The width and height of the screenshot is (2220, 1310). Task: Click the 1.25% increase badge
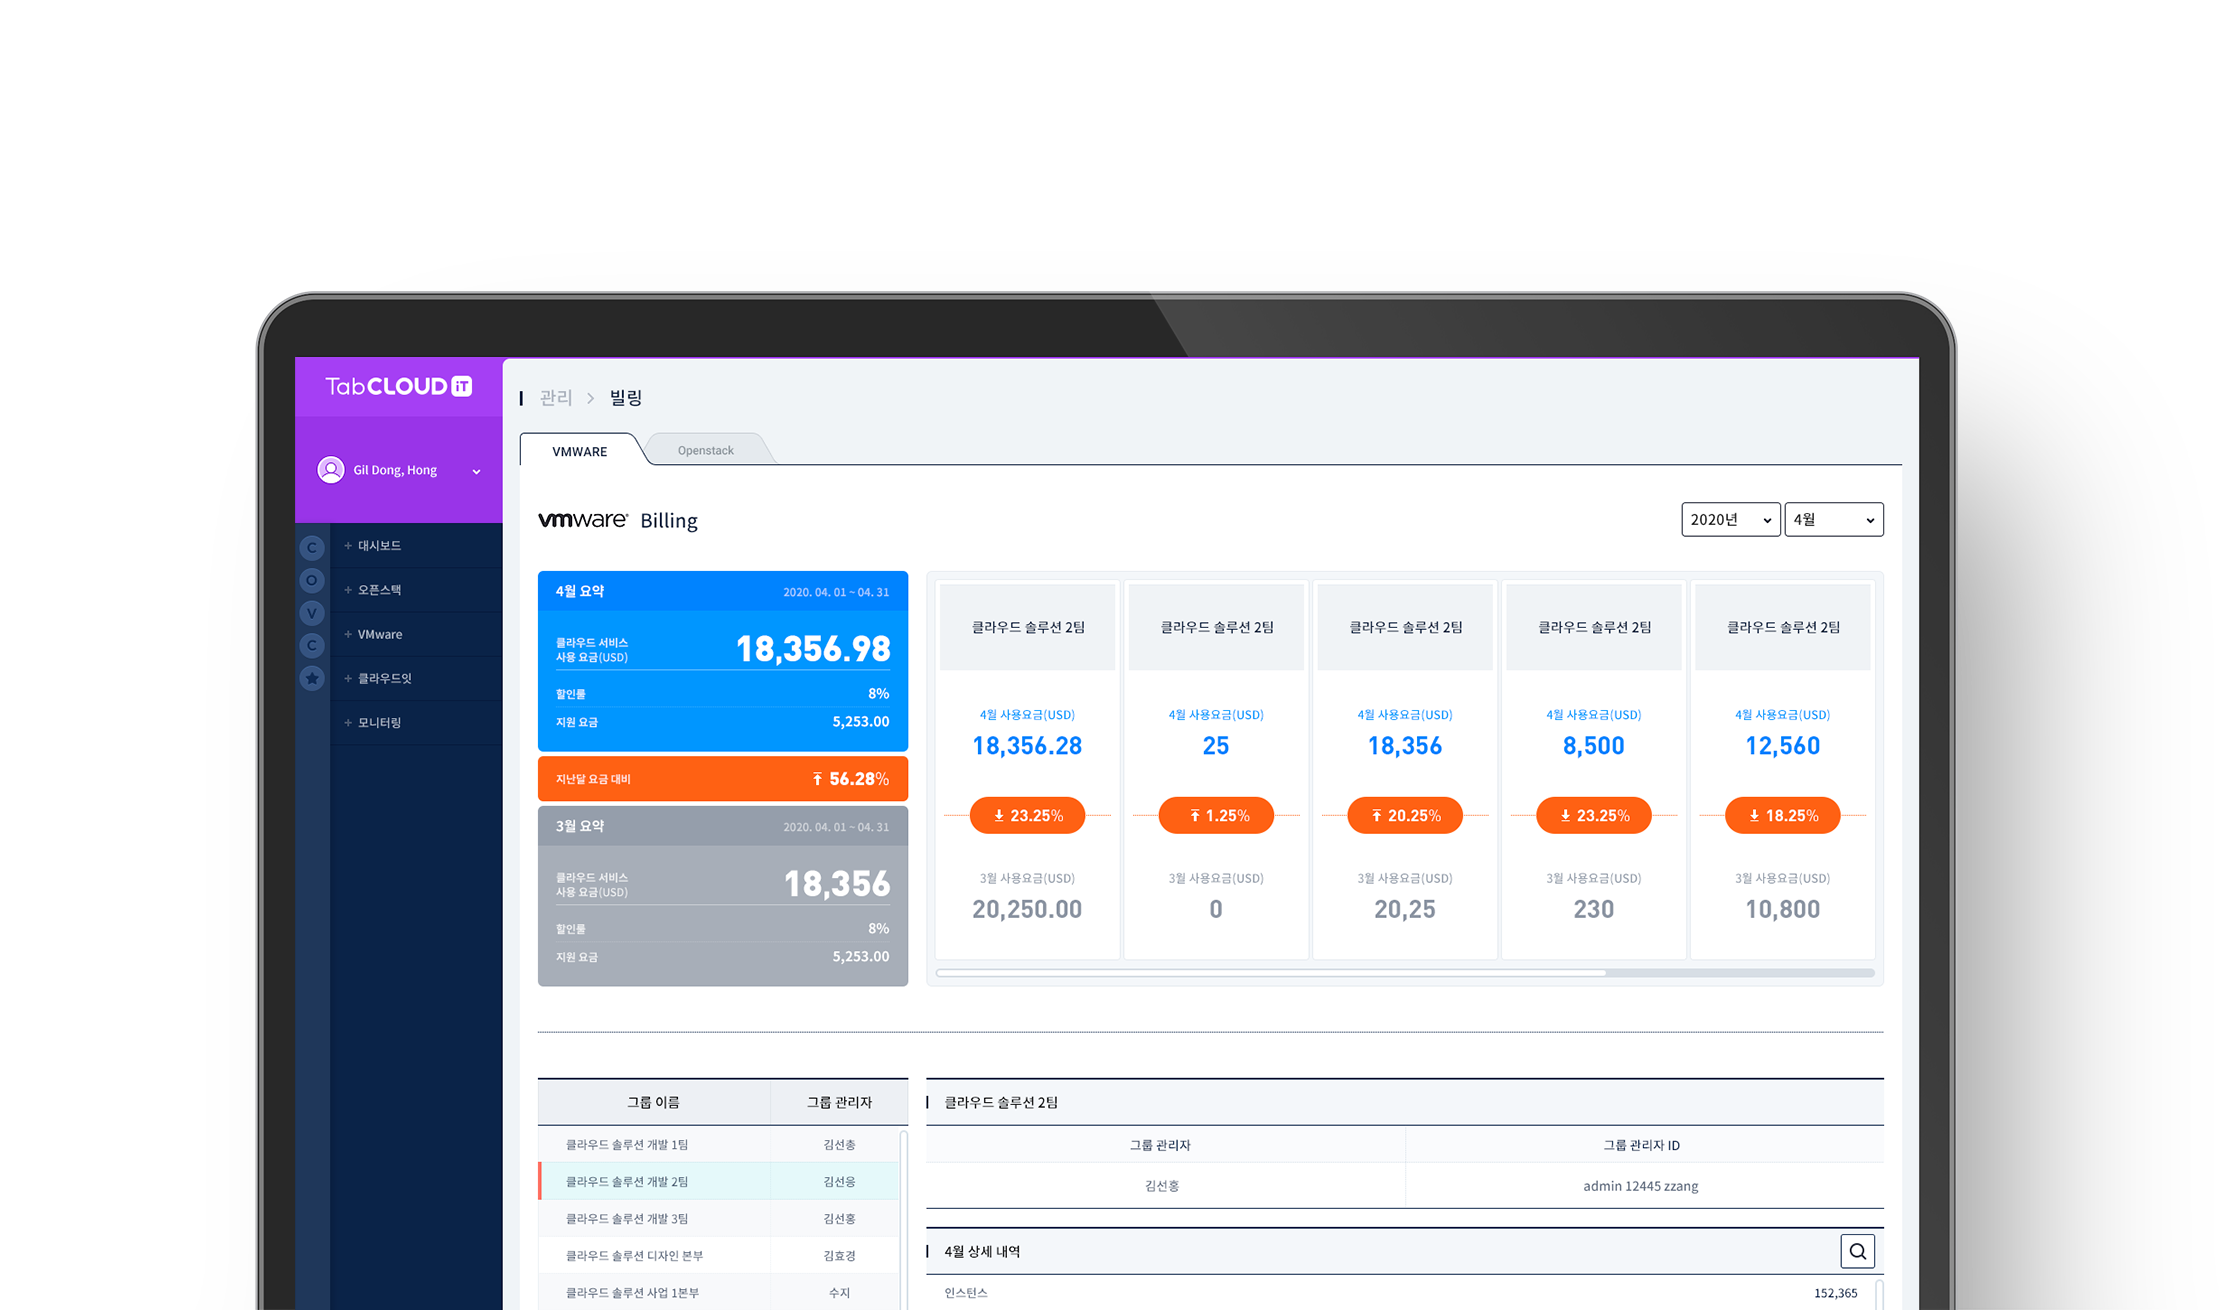click(1216, 815)
